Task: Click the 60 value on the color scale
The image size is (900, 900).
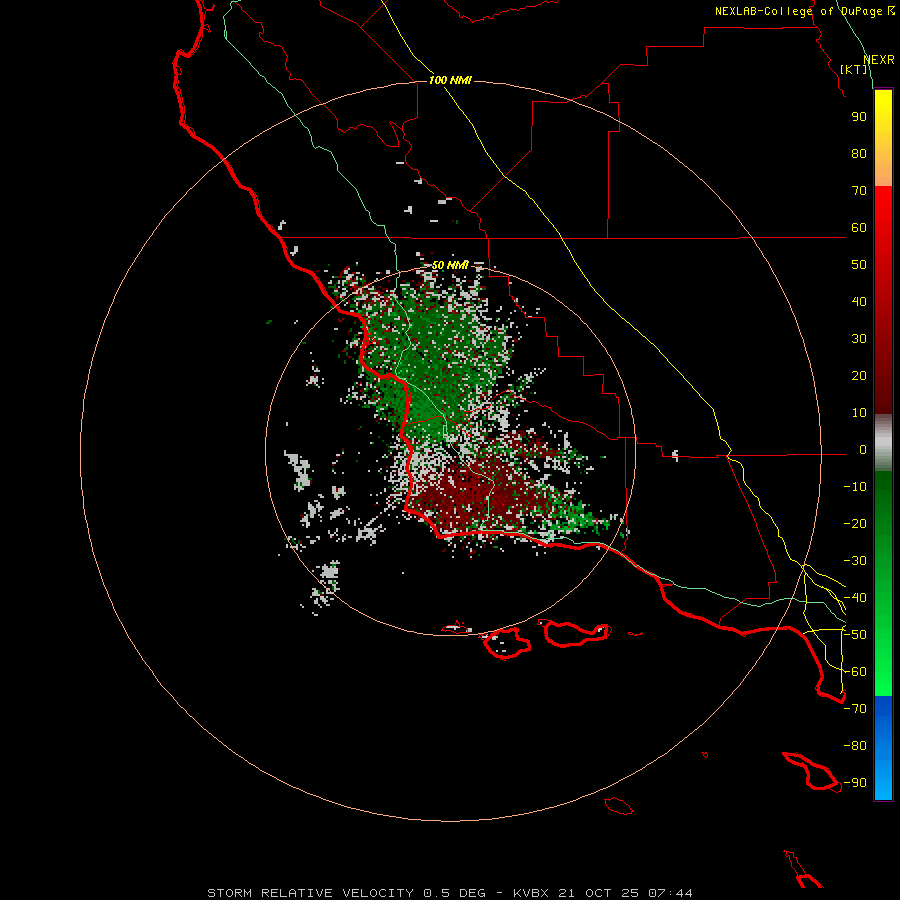Action: pyautogui.click(x=859, y=228)
